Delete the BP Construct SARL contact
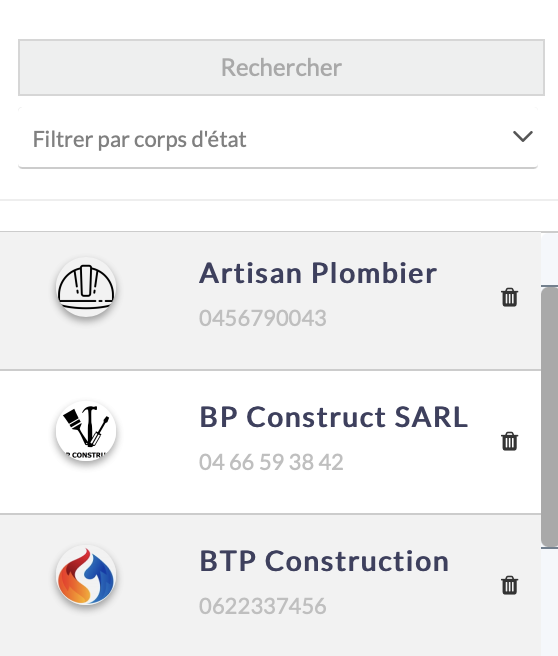This screenshot has width=558, height=656. click(509, 441)
